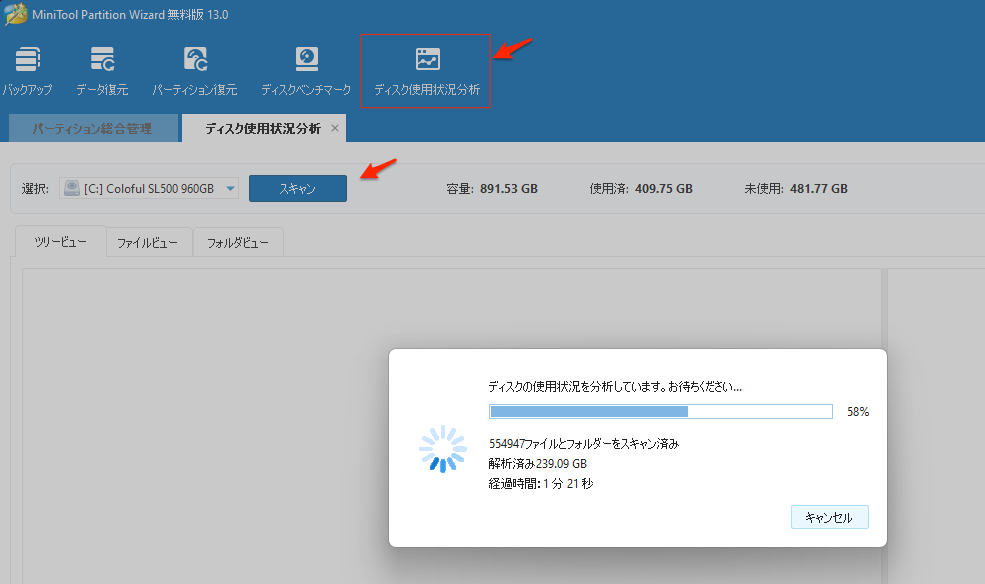This screenshot has height=584, width=985.
Task: Cancel the scan with キャンセル button
Action: pyautogui.click(x=829, y=517)
